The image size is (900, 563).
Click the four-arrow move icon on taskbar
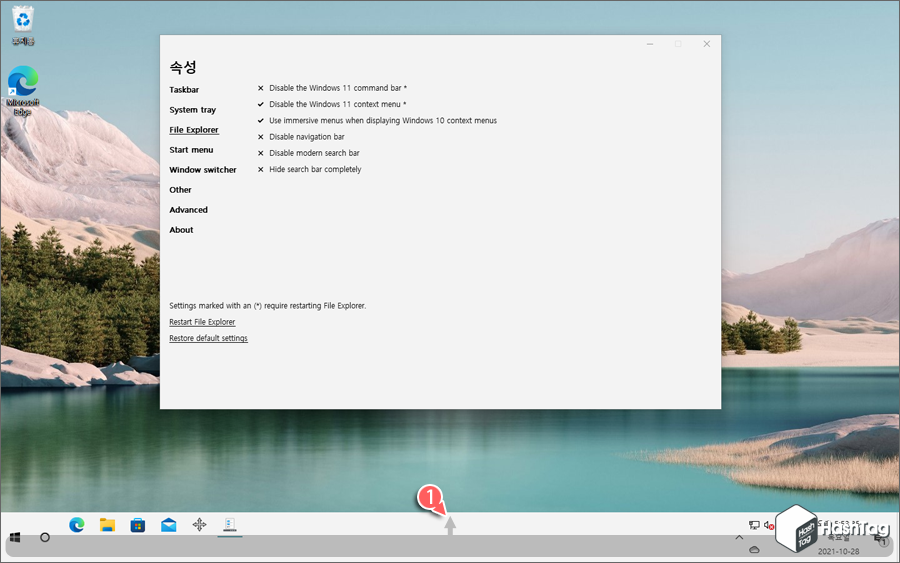click(199, 525)
